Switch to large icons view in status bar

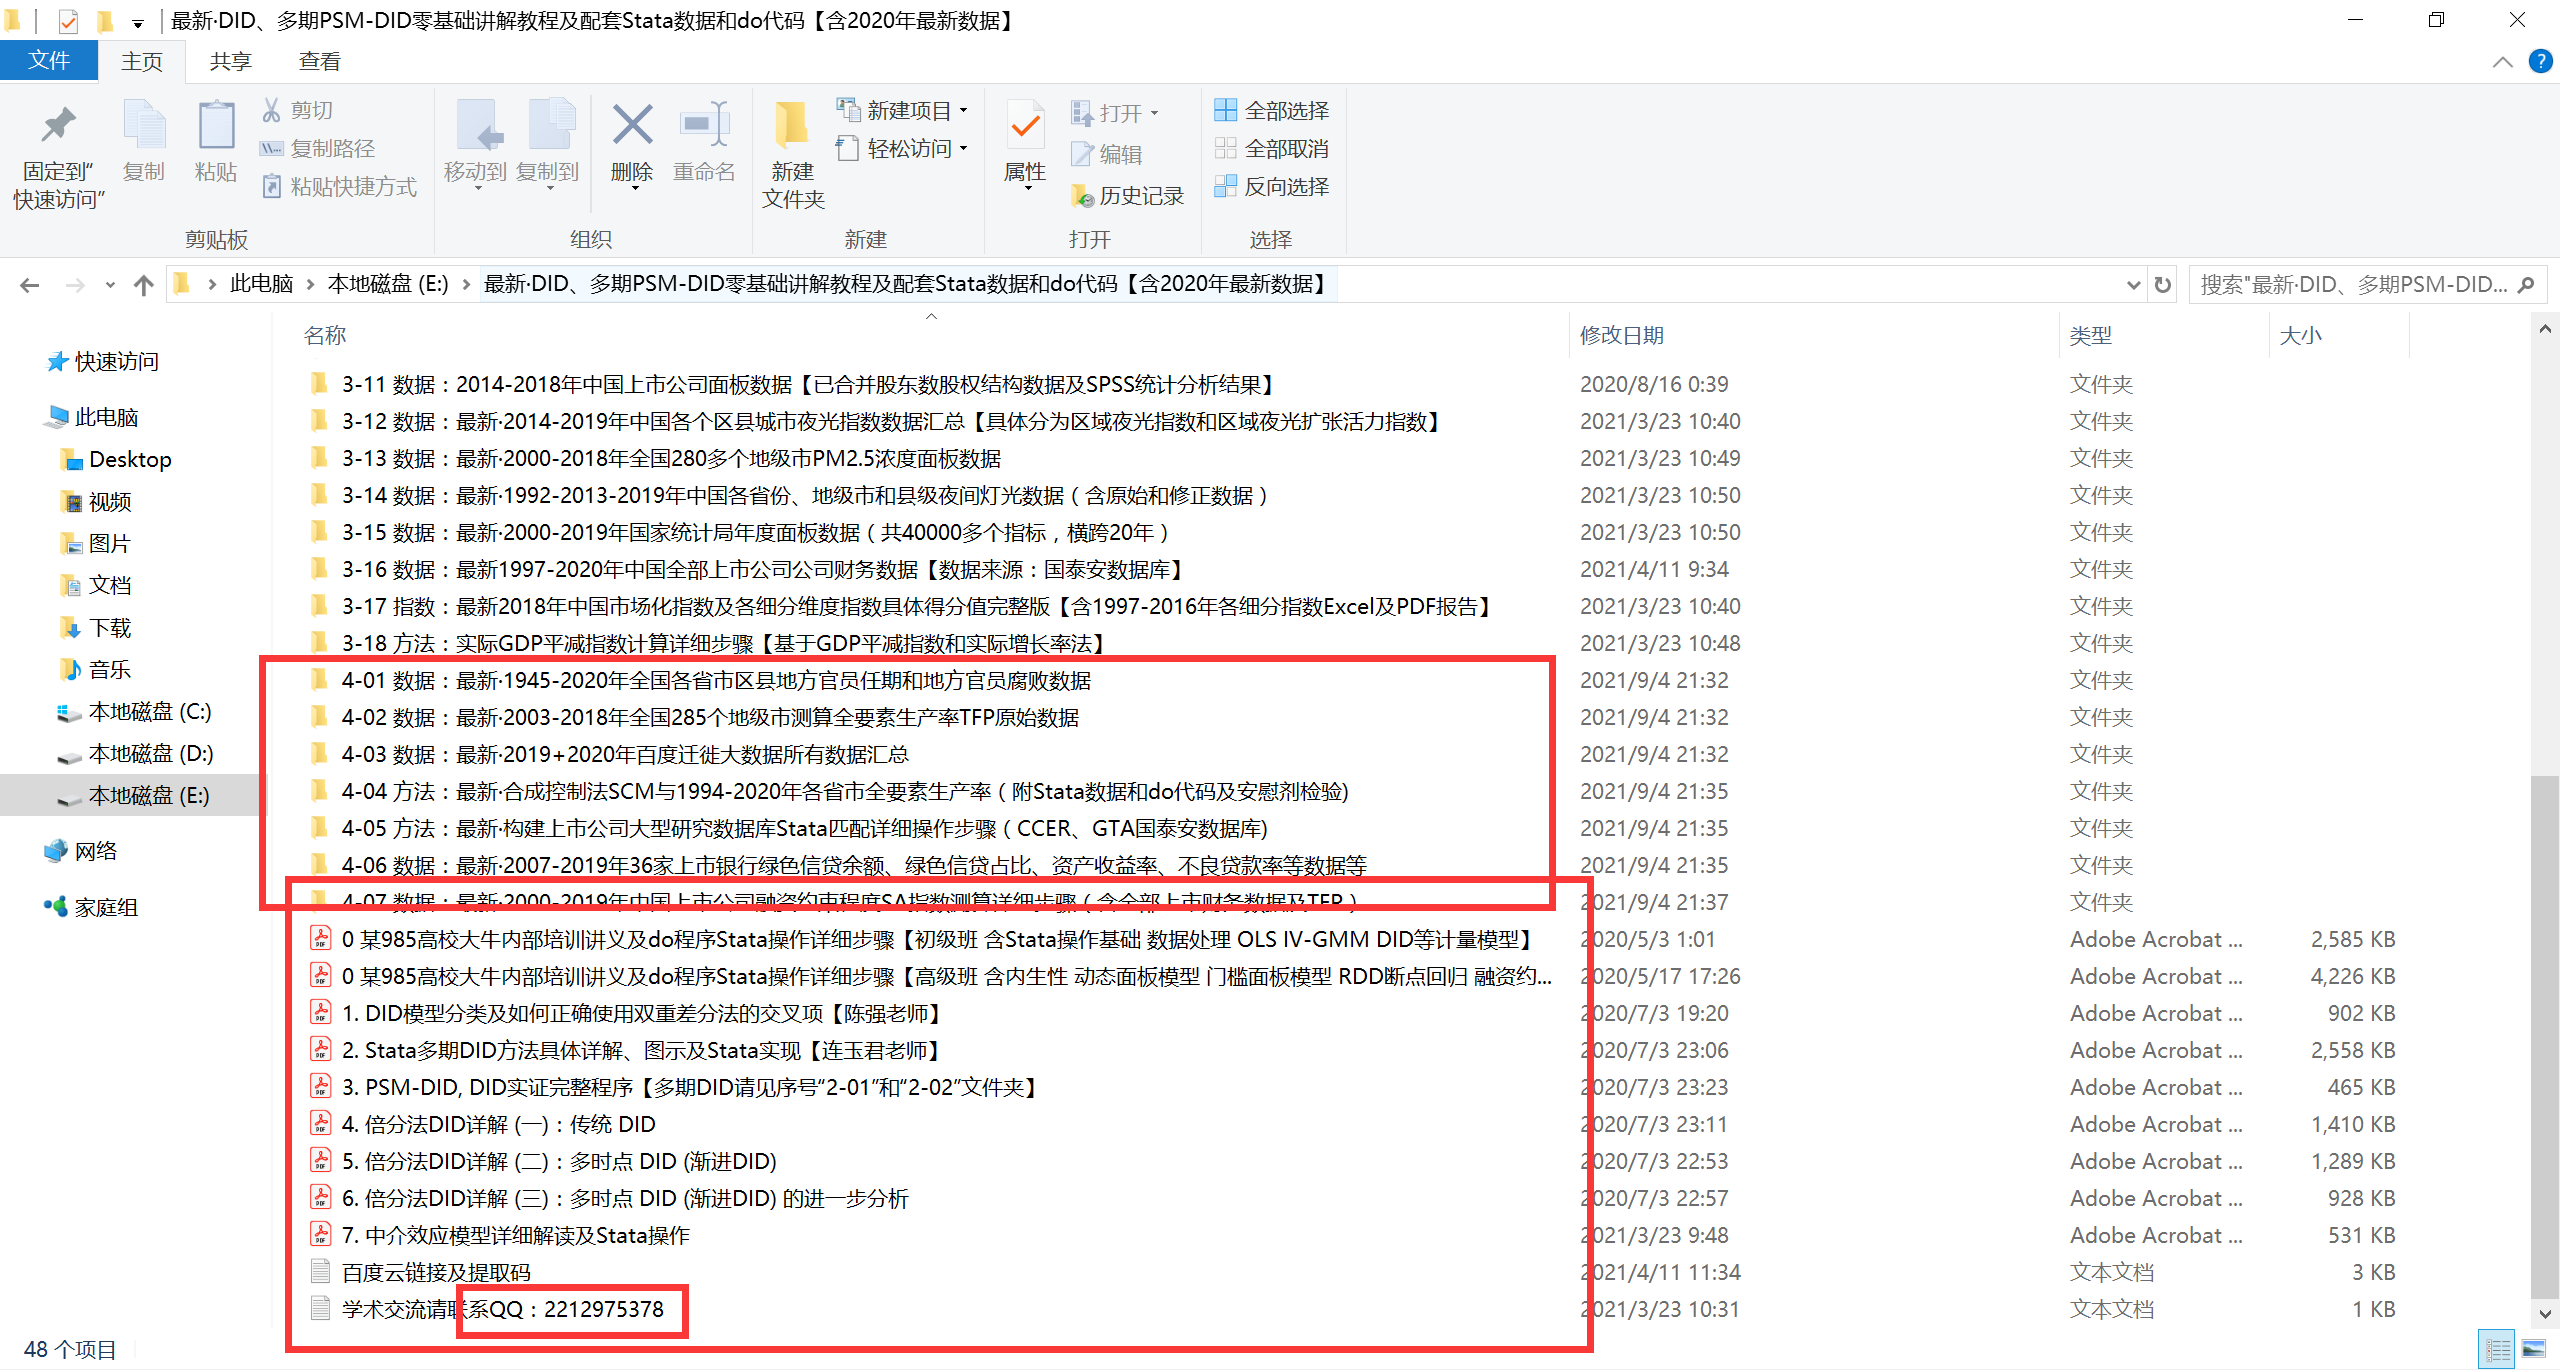click(2534, 1349)
